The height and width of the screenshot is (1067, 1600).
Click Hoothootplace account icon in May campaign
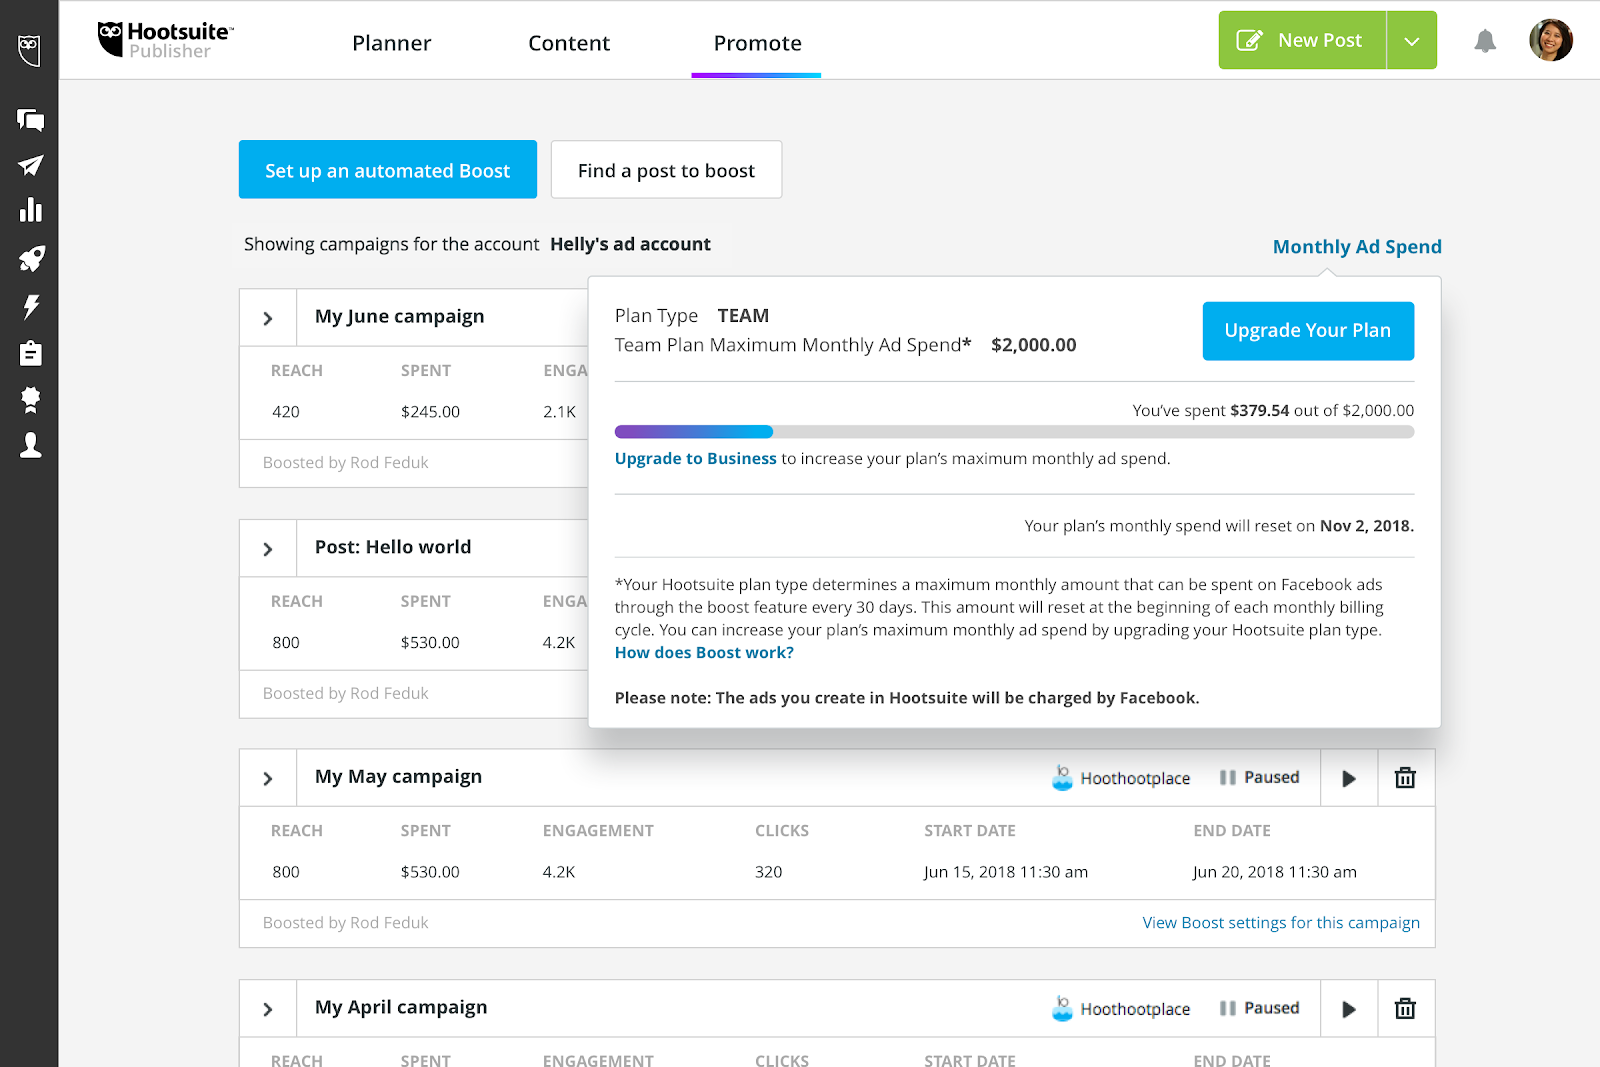(x=1062, y=778)
